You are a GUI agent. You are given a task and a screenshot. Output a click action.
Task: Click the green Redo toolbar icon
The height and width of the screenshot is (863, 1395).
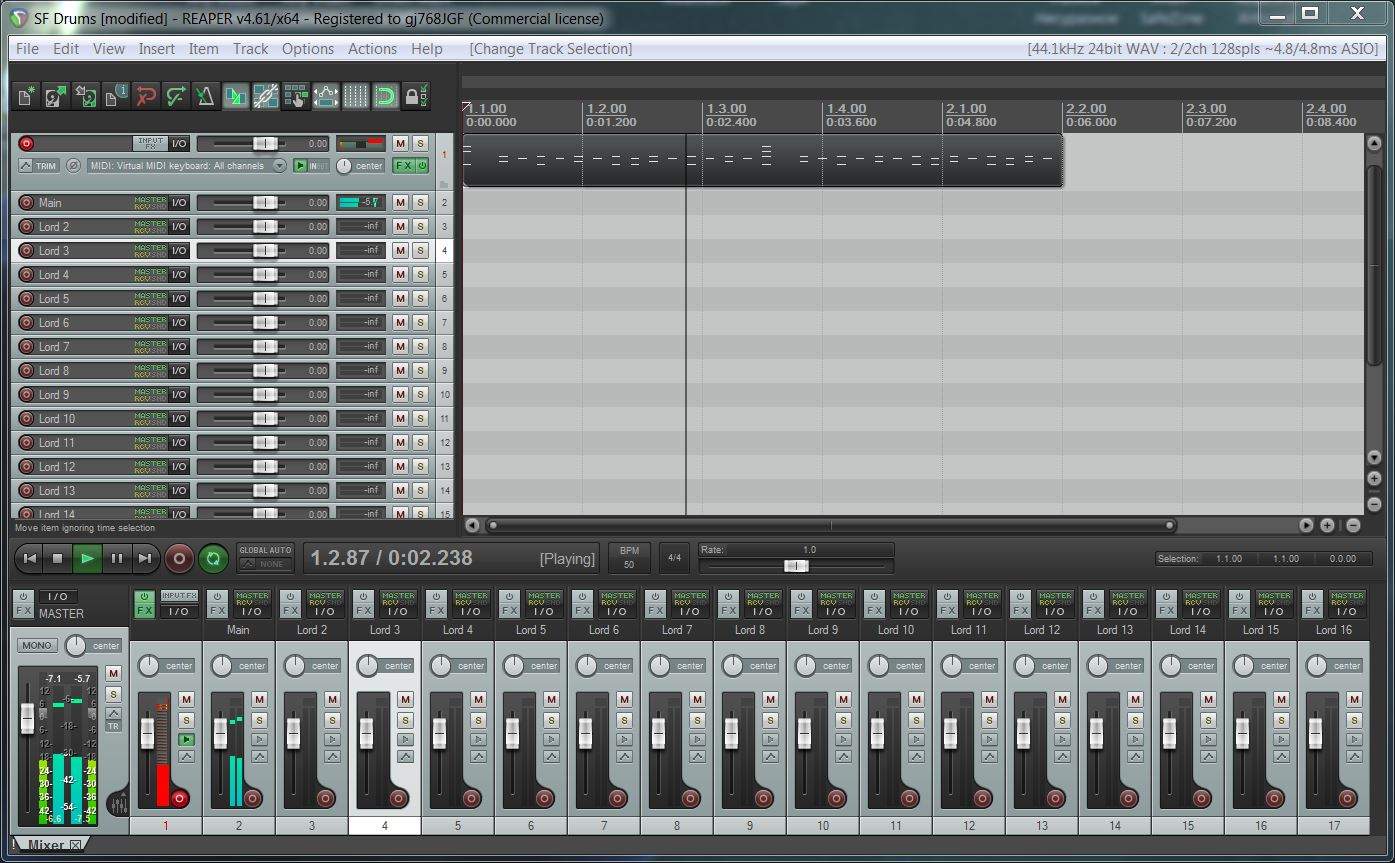[176, 96]
